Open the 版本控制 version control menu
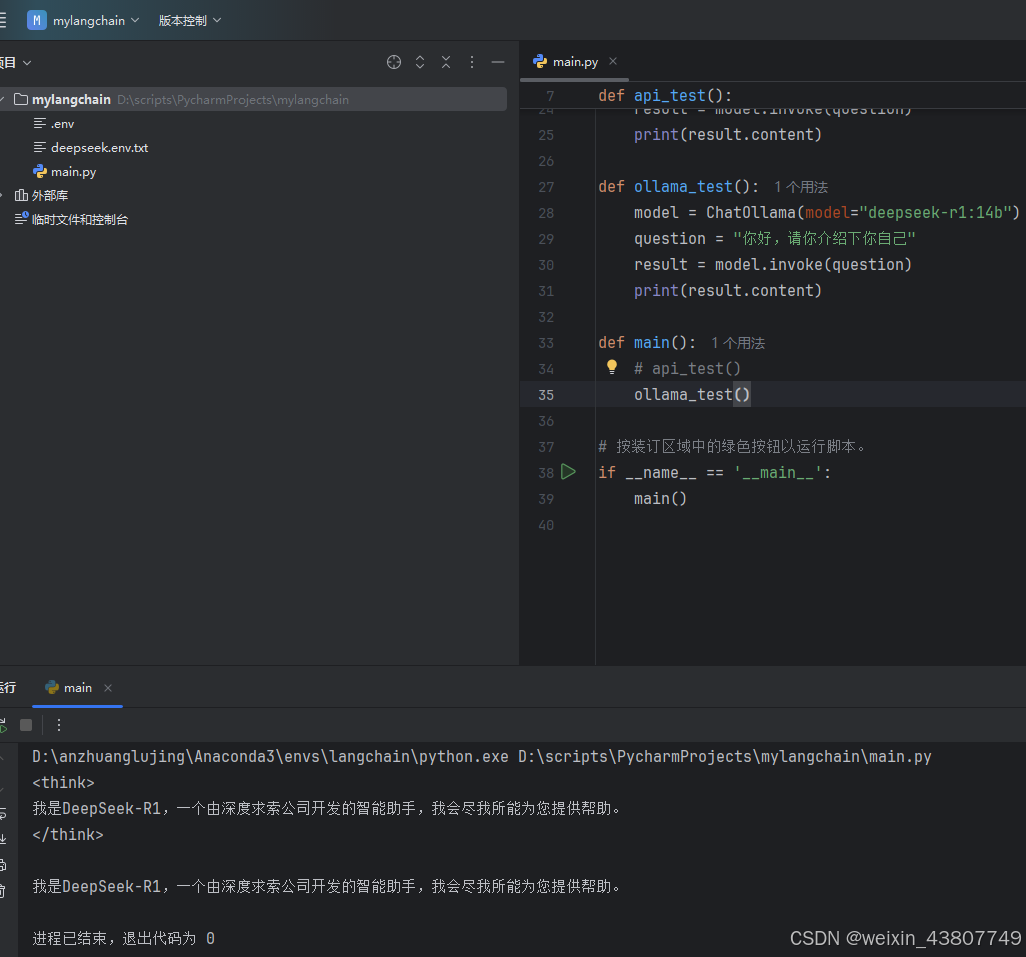The width and height of the screenshot is (1026, 957). 190,21
